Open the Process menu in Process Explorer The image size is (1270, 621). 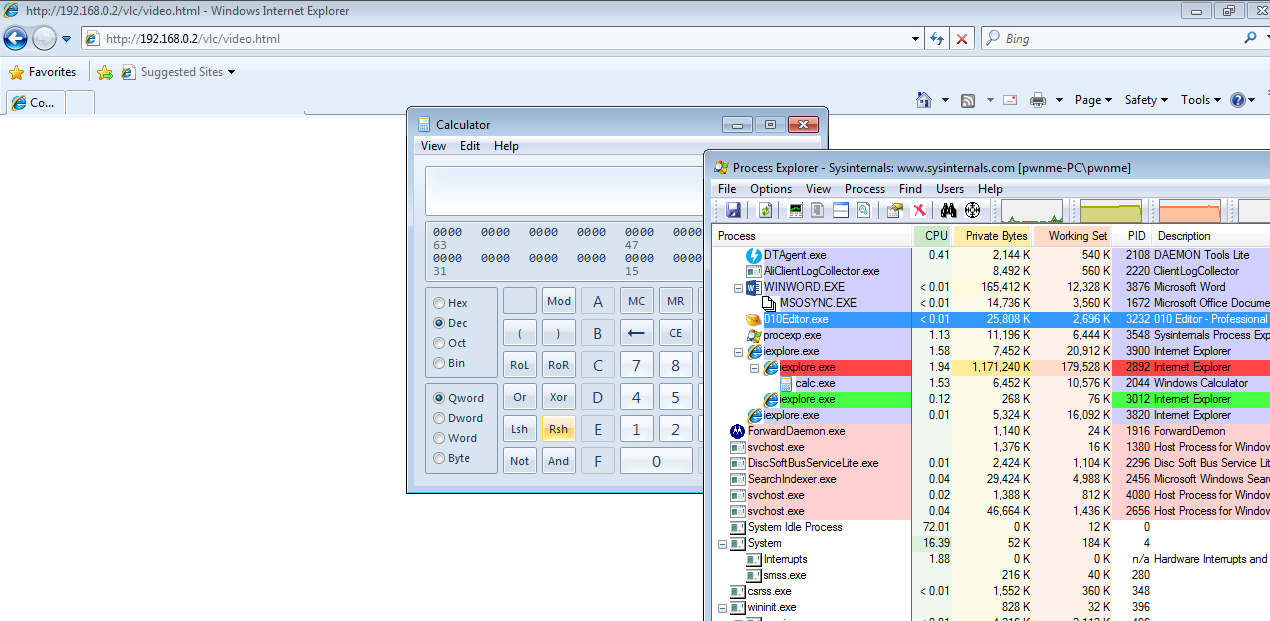865,189
